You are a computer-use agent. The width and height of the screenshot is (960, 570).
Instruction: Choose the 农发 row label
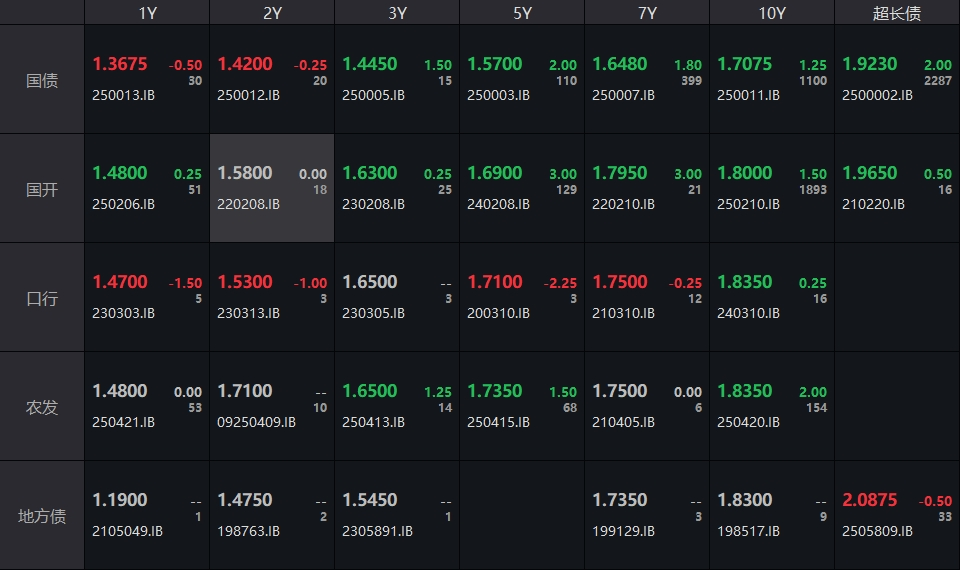pyautogui.click(x=42, y=407)
